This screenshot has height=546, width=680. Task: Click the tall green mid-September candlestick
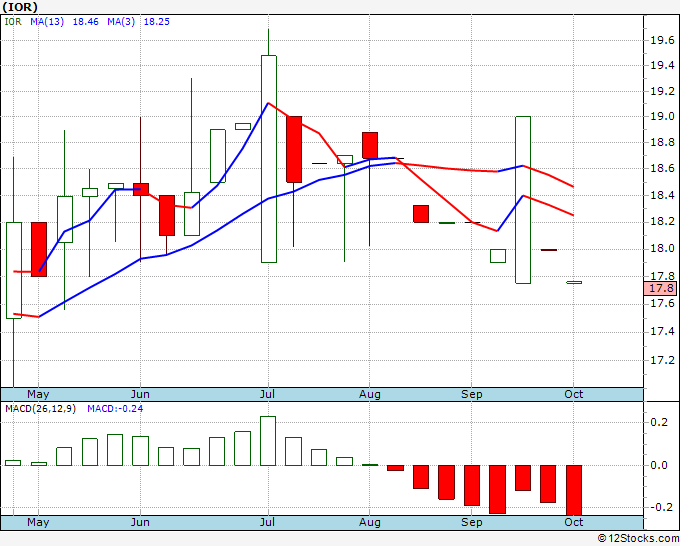tap(523, 199)
